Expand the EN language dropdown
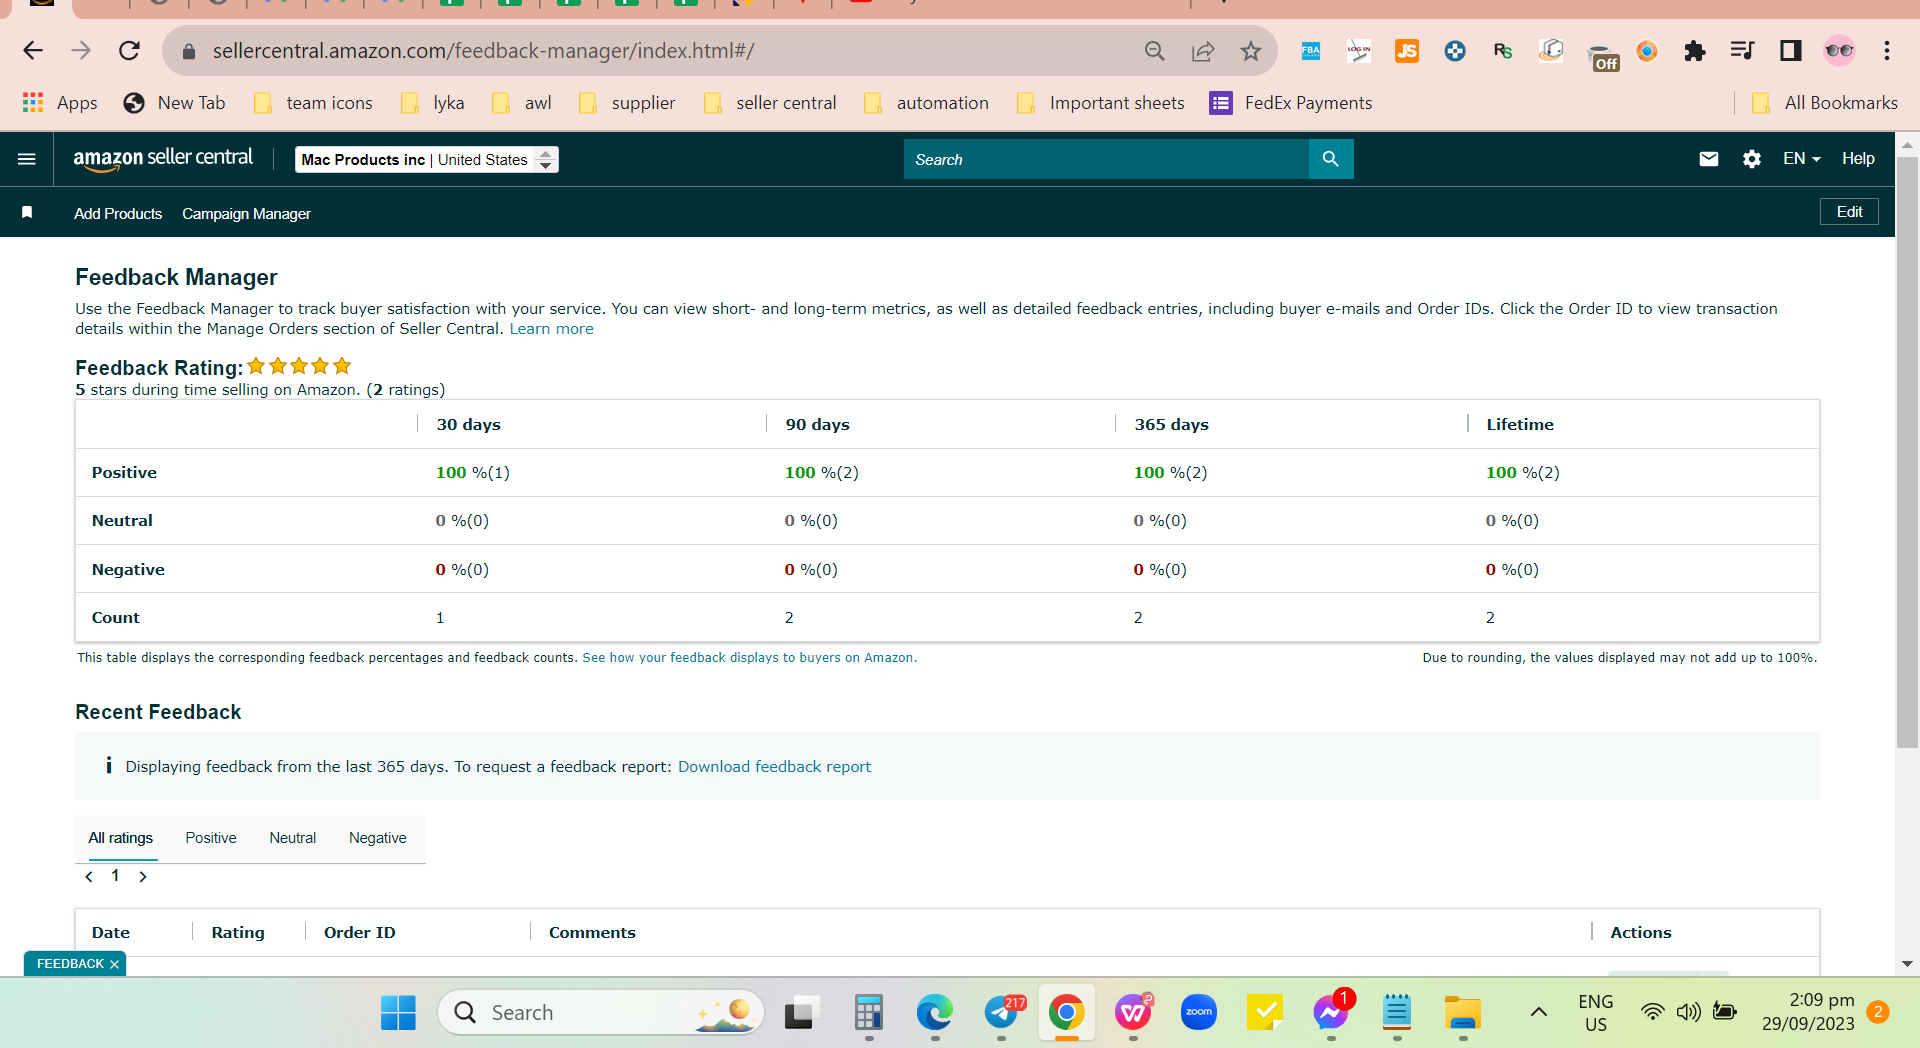 [1802, 158]
